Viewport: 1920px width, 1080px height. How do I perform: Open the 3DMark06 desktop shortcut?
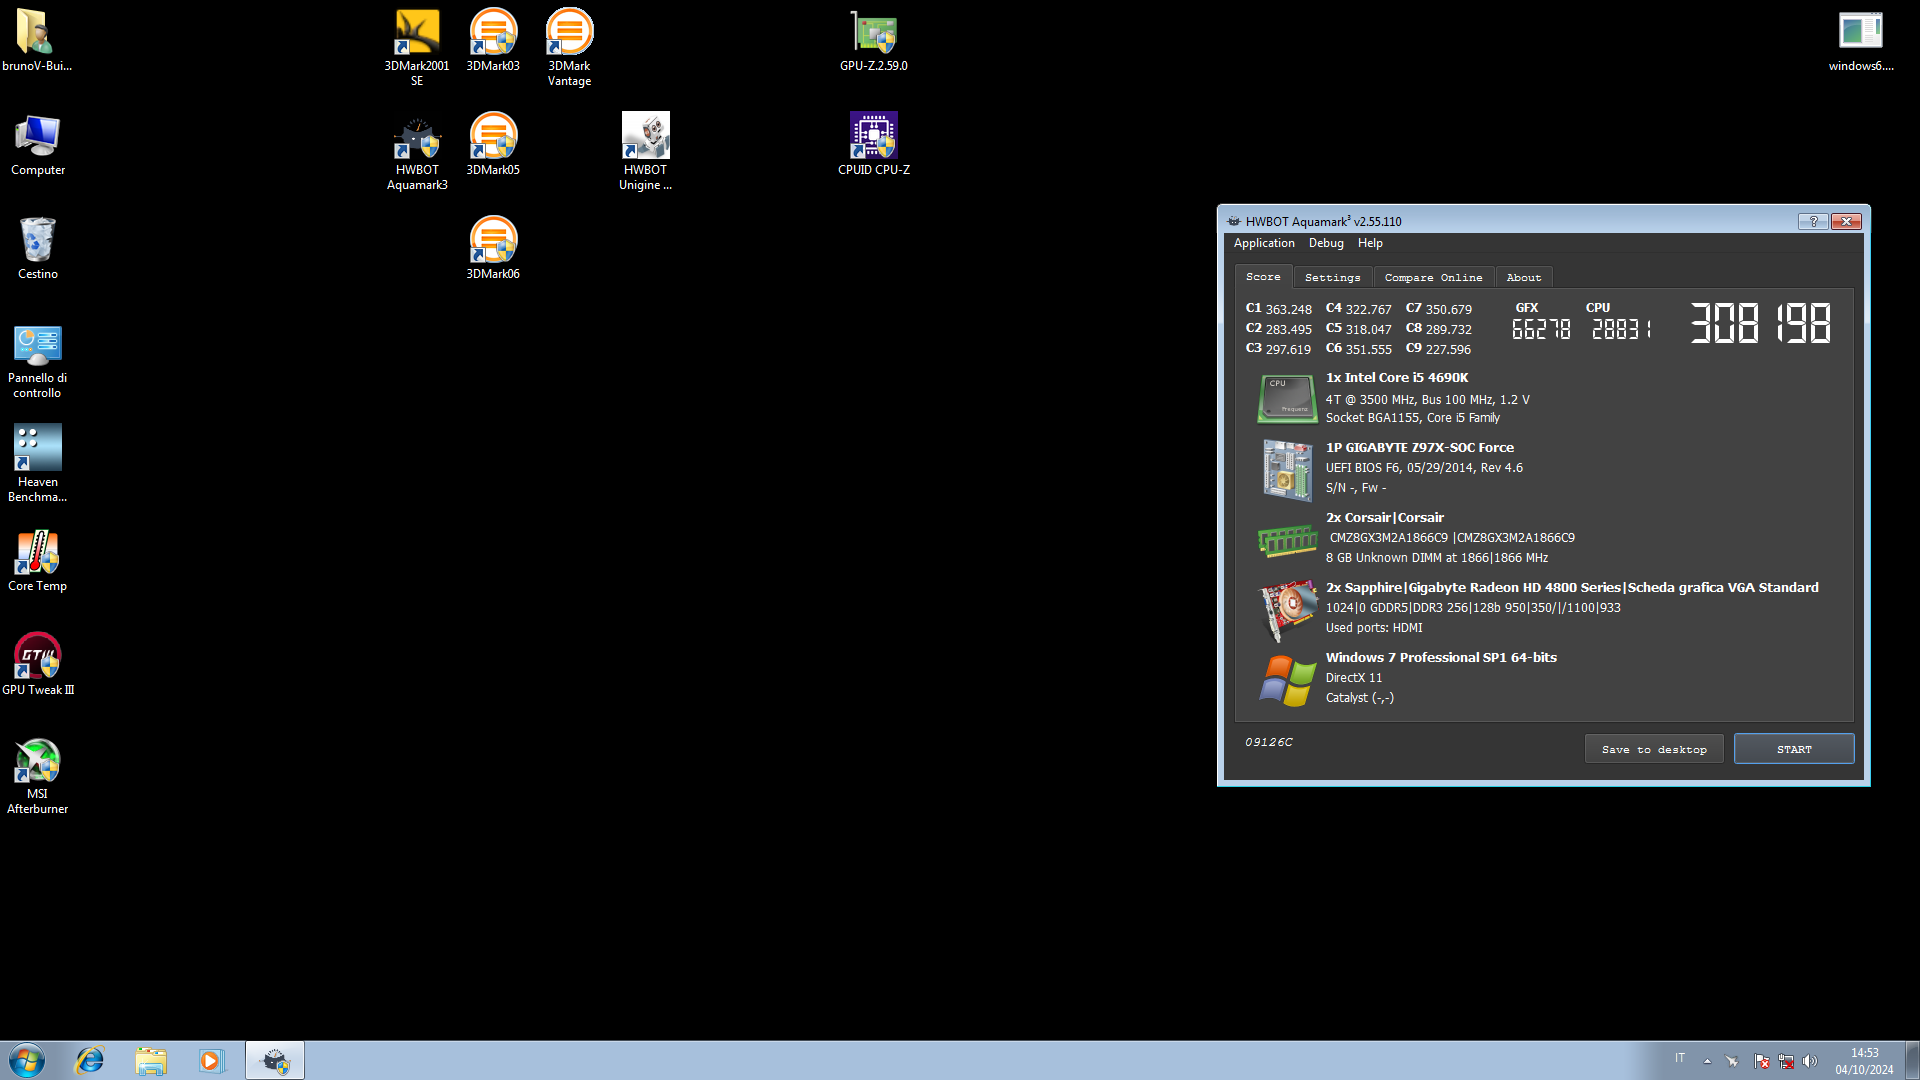point(493,248)
